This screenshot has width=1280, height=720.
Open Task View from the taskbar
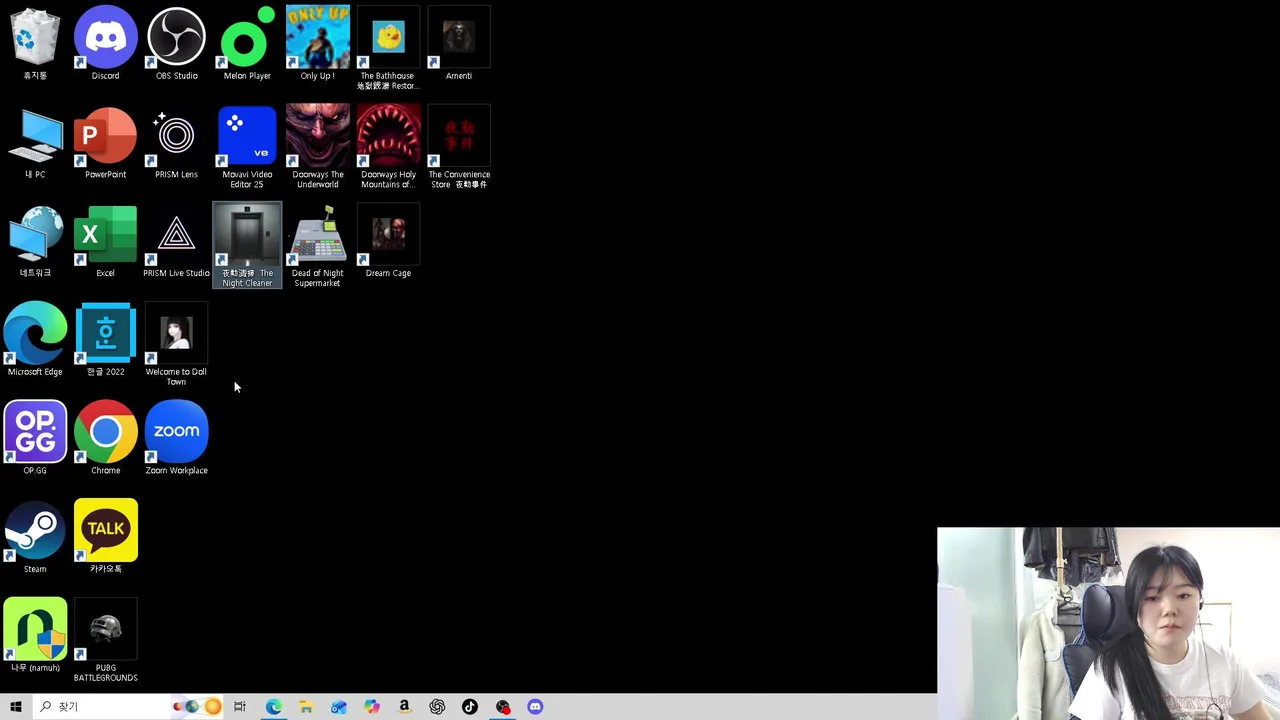pyautogui.click(x=240, y=707)
